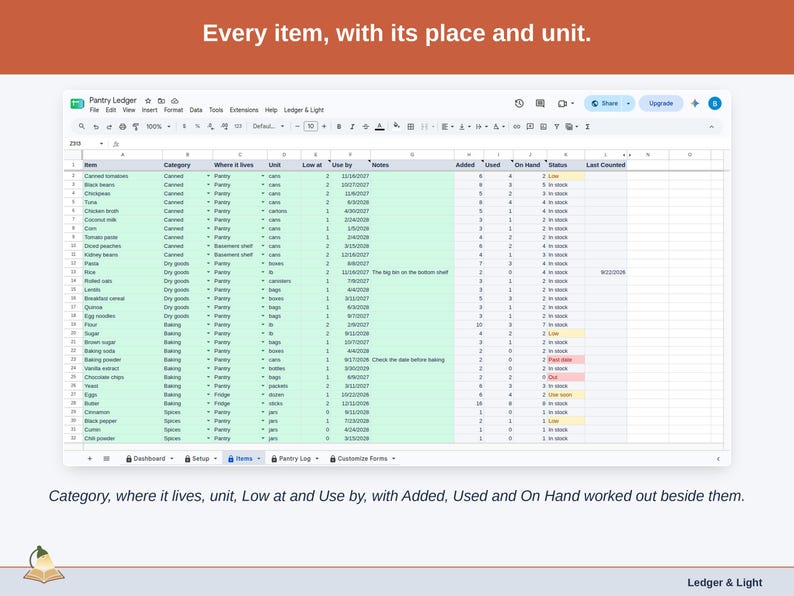Open the horizontal align dropdown
This screenshot has height=596, width=794.
(x=447, y=127)
